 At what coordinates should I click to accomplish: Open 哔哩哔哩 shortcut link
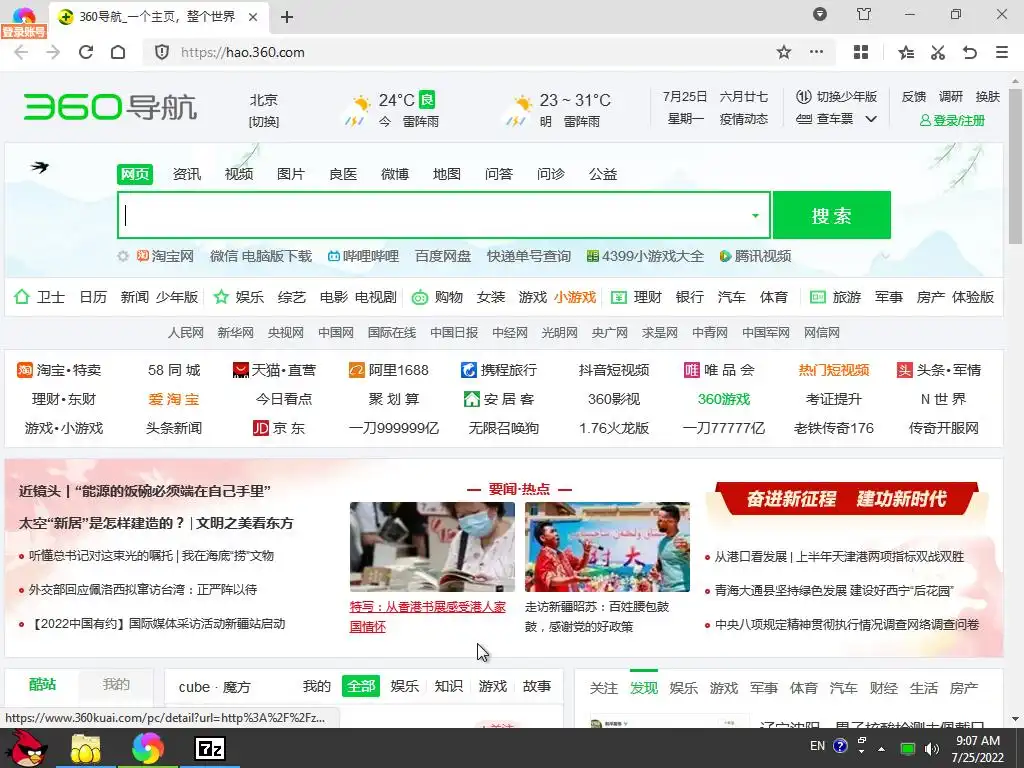(x=363, y=256)
